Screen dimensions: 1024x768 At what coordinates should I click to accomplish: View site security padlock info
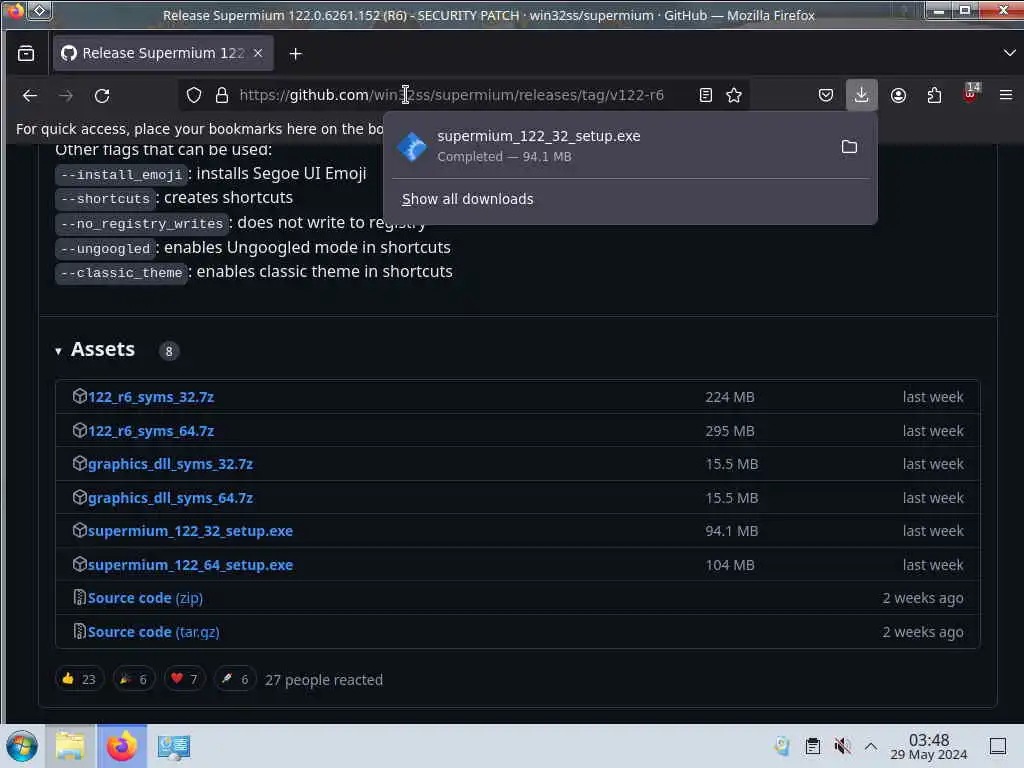pyautogui.click(x=222, y=95)
